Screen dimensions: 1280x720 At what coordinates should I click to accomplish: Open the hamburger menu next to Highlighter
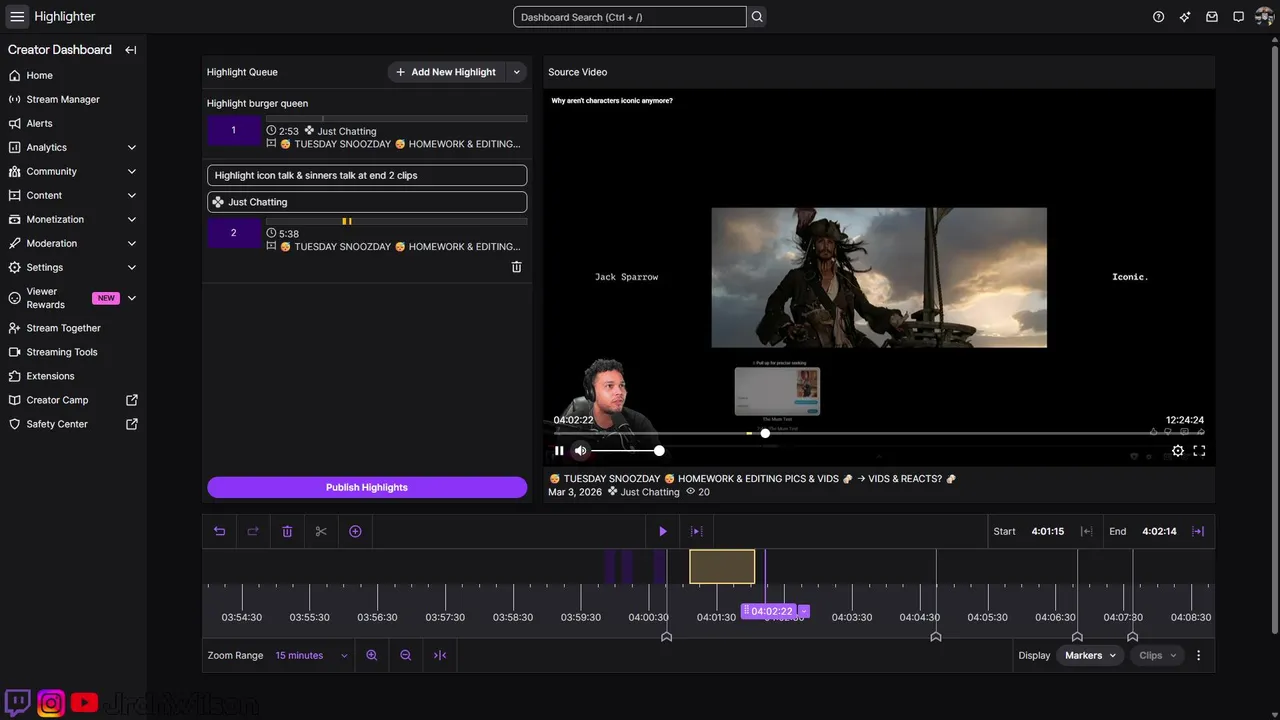coord(17,16)
